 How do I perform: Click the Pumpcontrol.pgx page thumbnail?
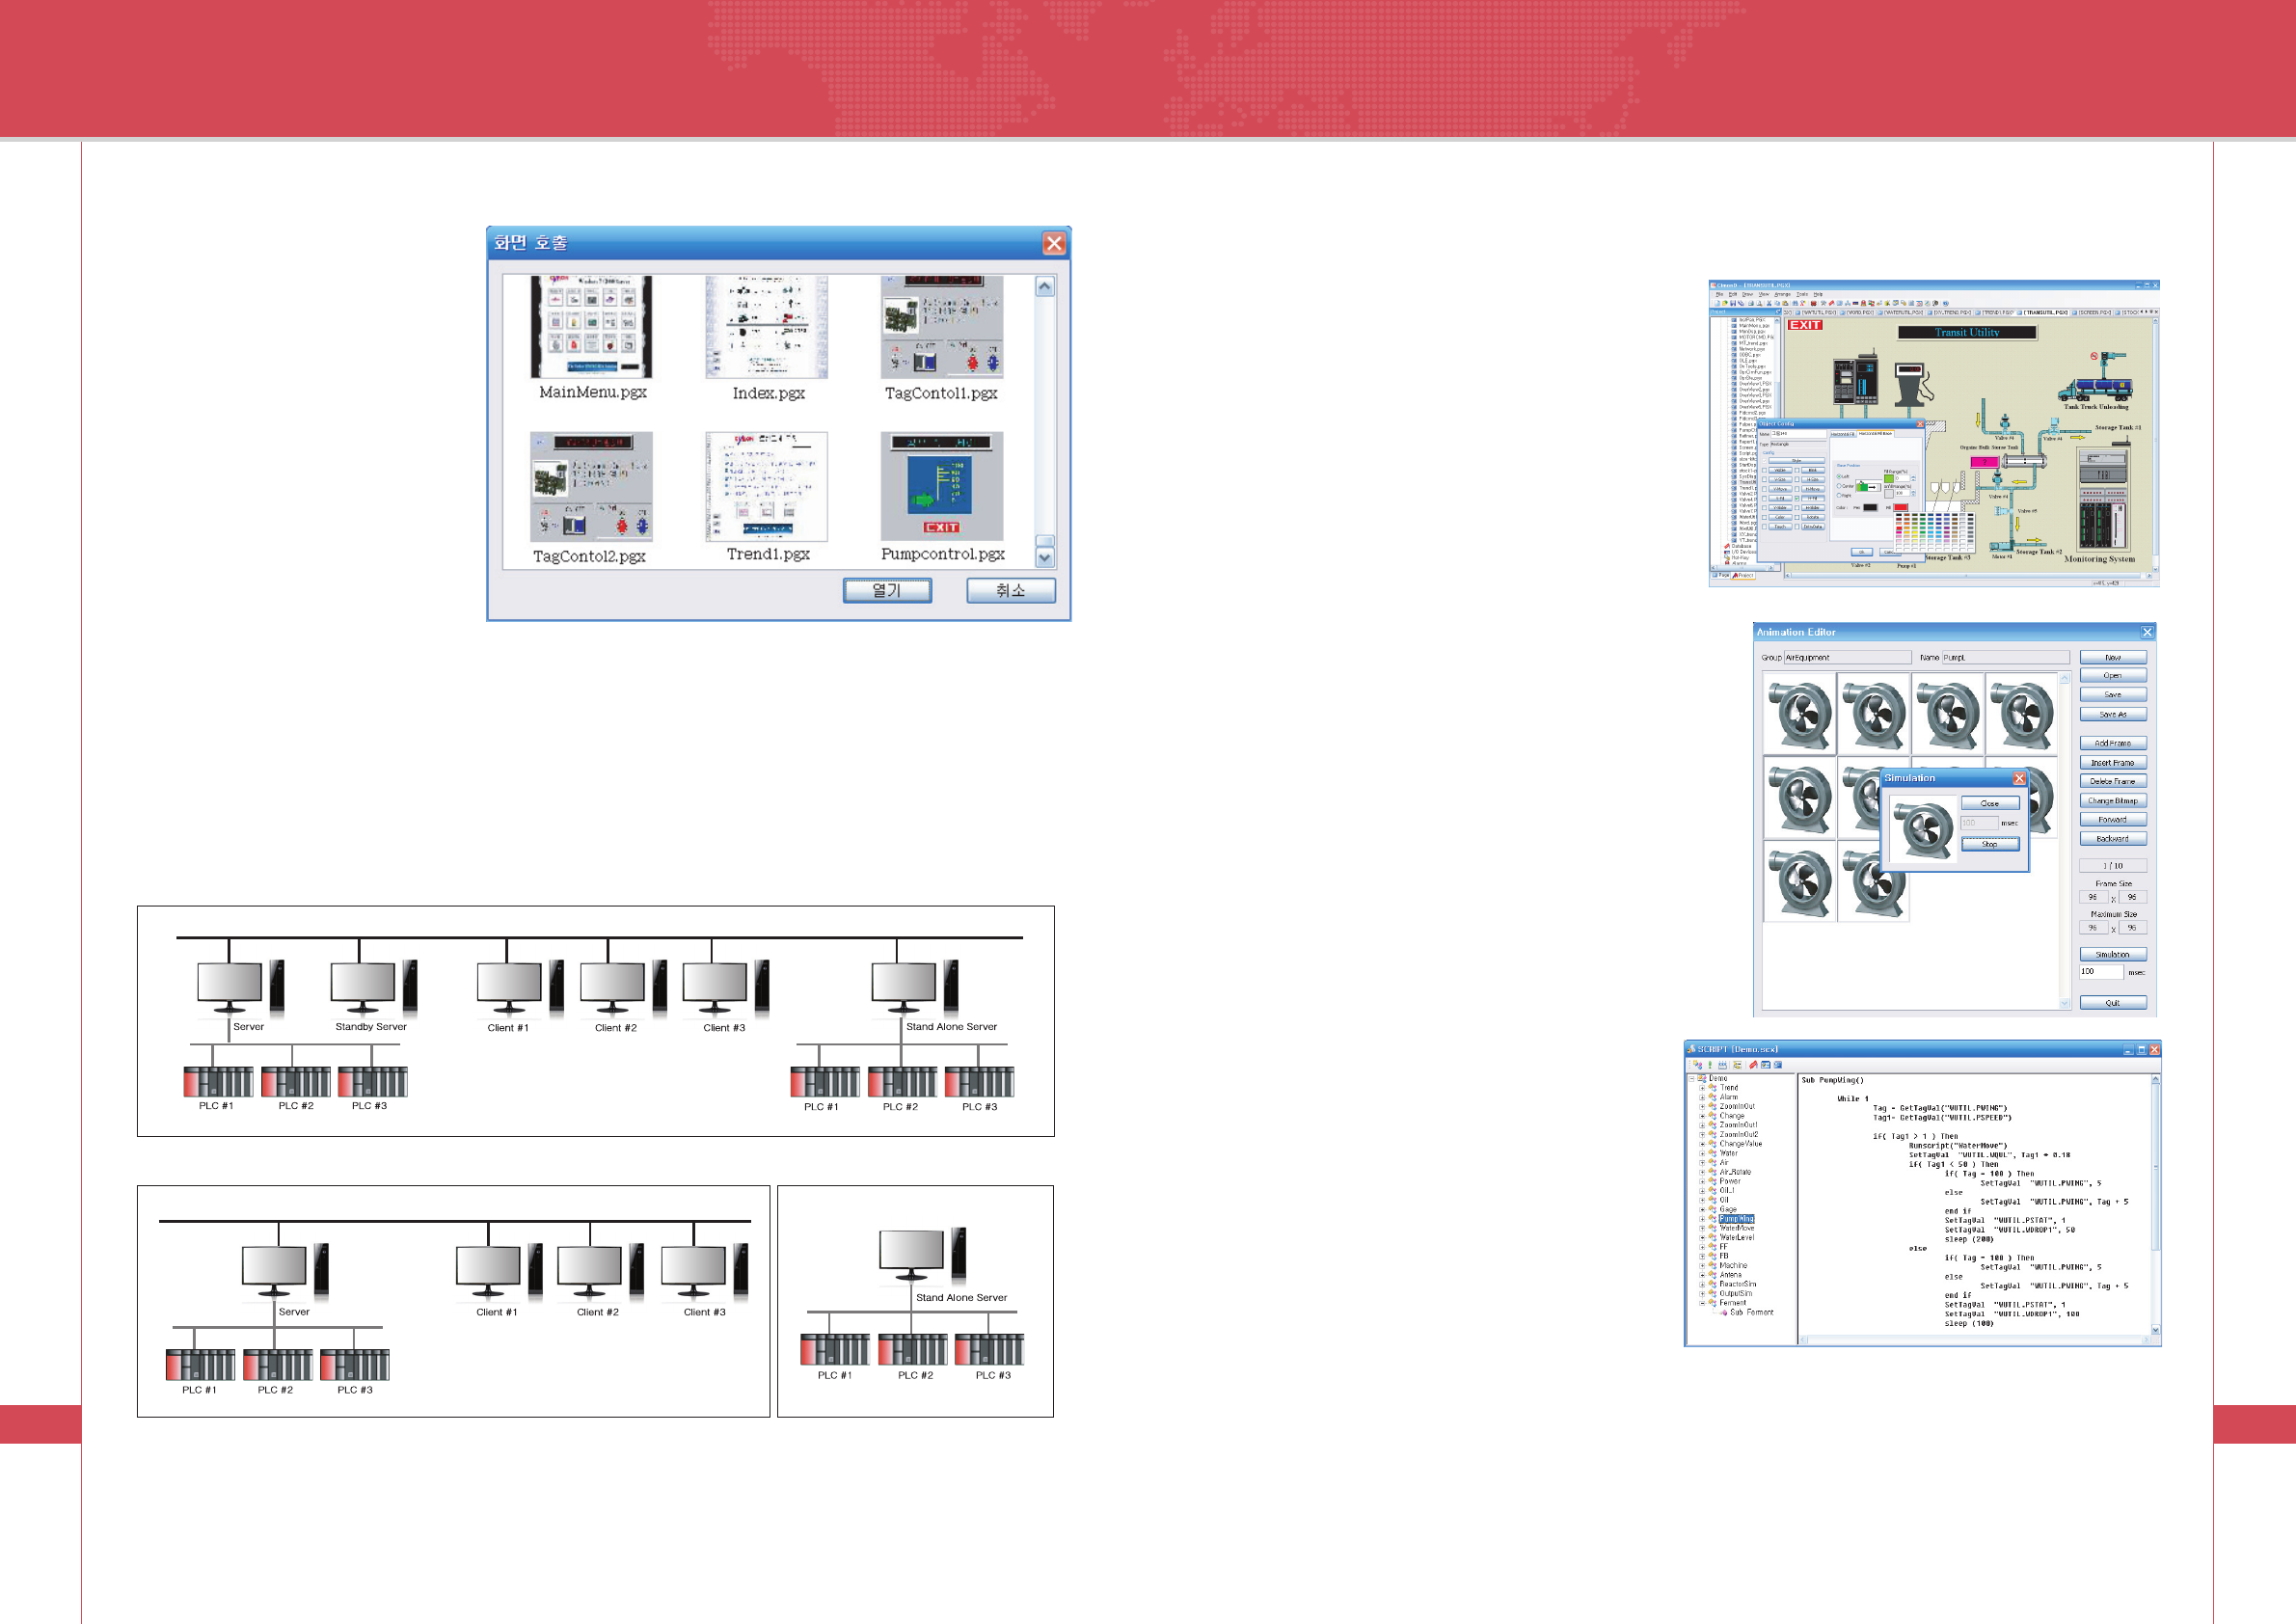coord(941,486)
